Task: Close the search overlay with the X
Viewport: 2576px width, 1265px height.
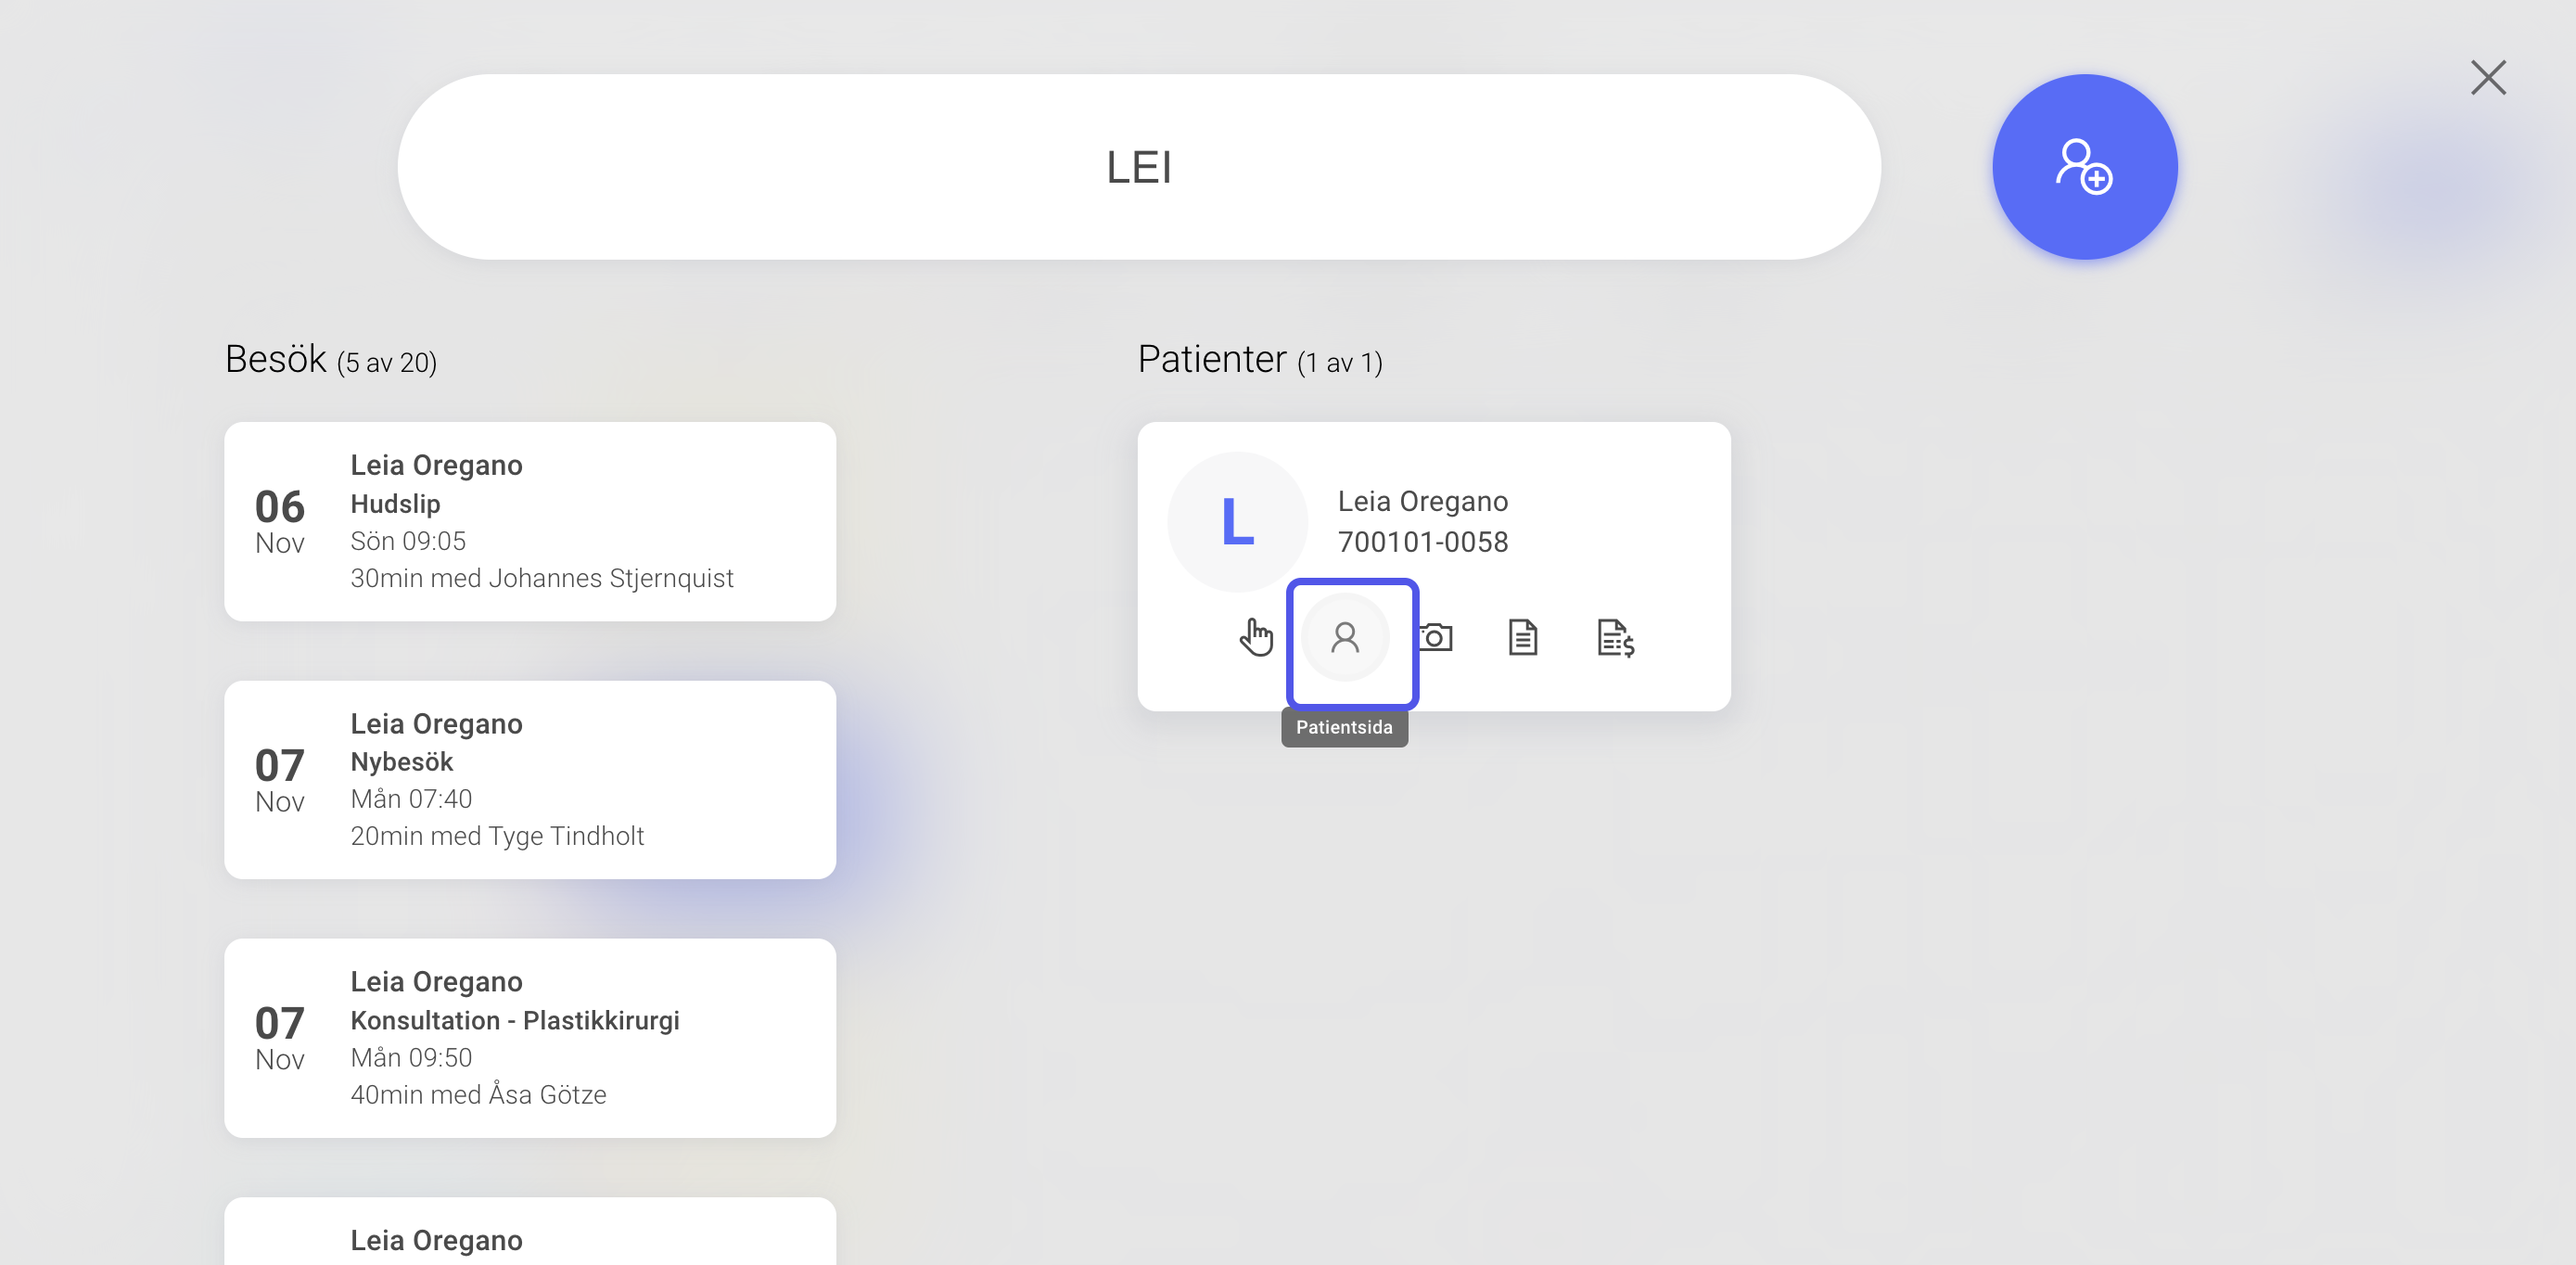Action: tap(2488, 77)
